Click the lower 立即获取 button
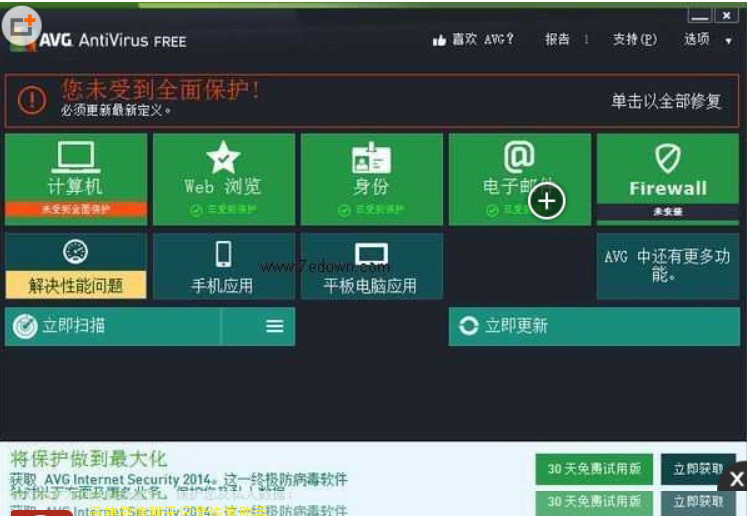 click(x=698, y=502)
